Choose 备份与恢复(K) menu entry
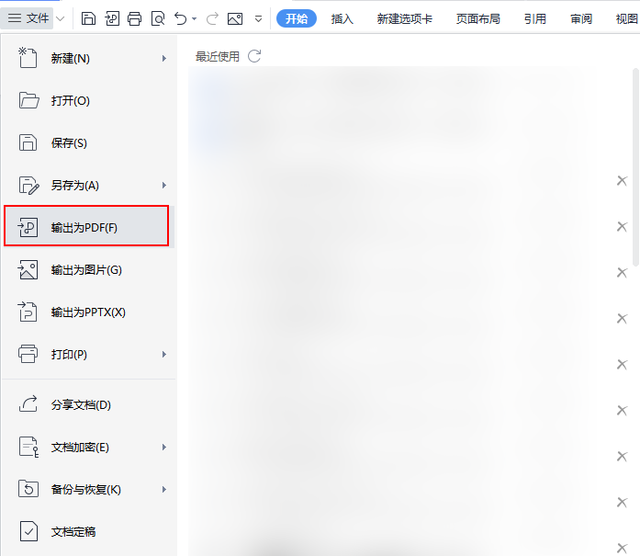Viewport: 640px width, 556px height. (90, 489)
